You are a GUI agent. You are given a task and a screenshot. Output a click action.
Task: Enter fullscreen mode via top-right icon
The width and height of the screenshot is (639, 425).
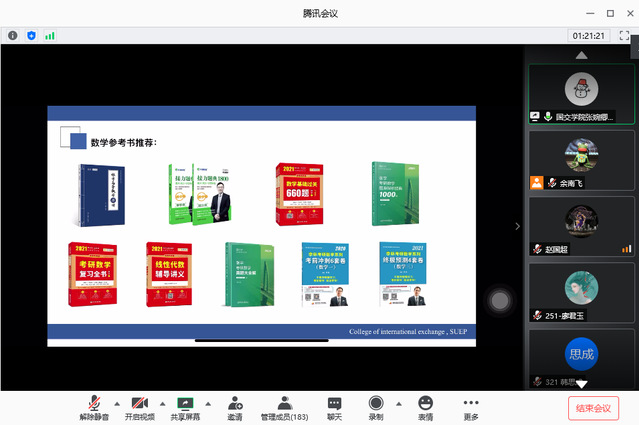624,35
